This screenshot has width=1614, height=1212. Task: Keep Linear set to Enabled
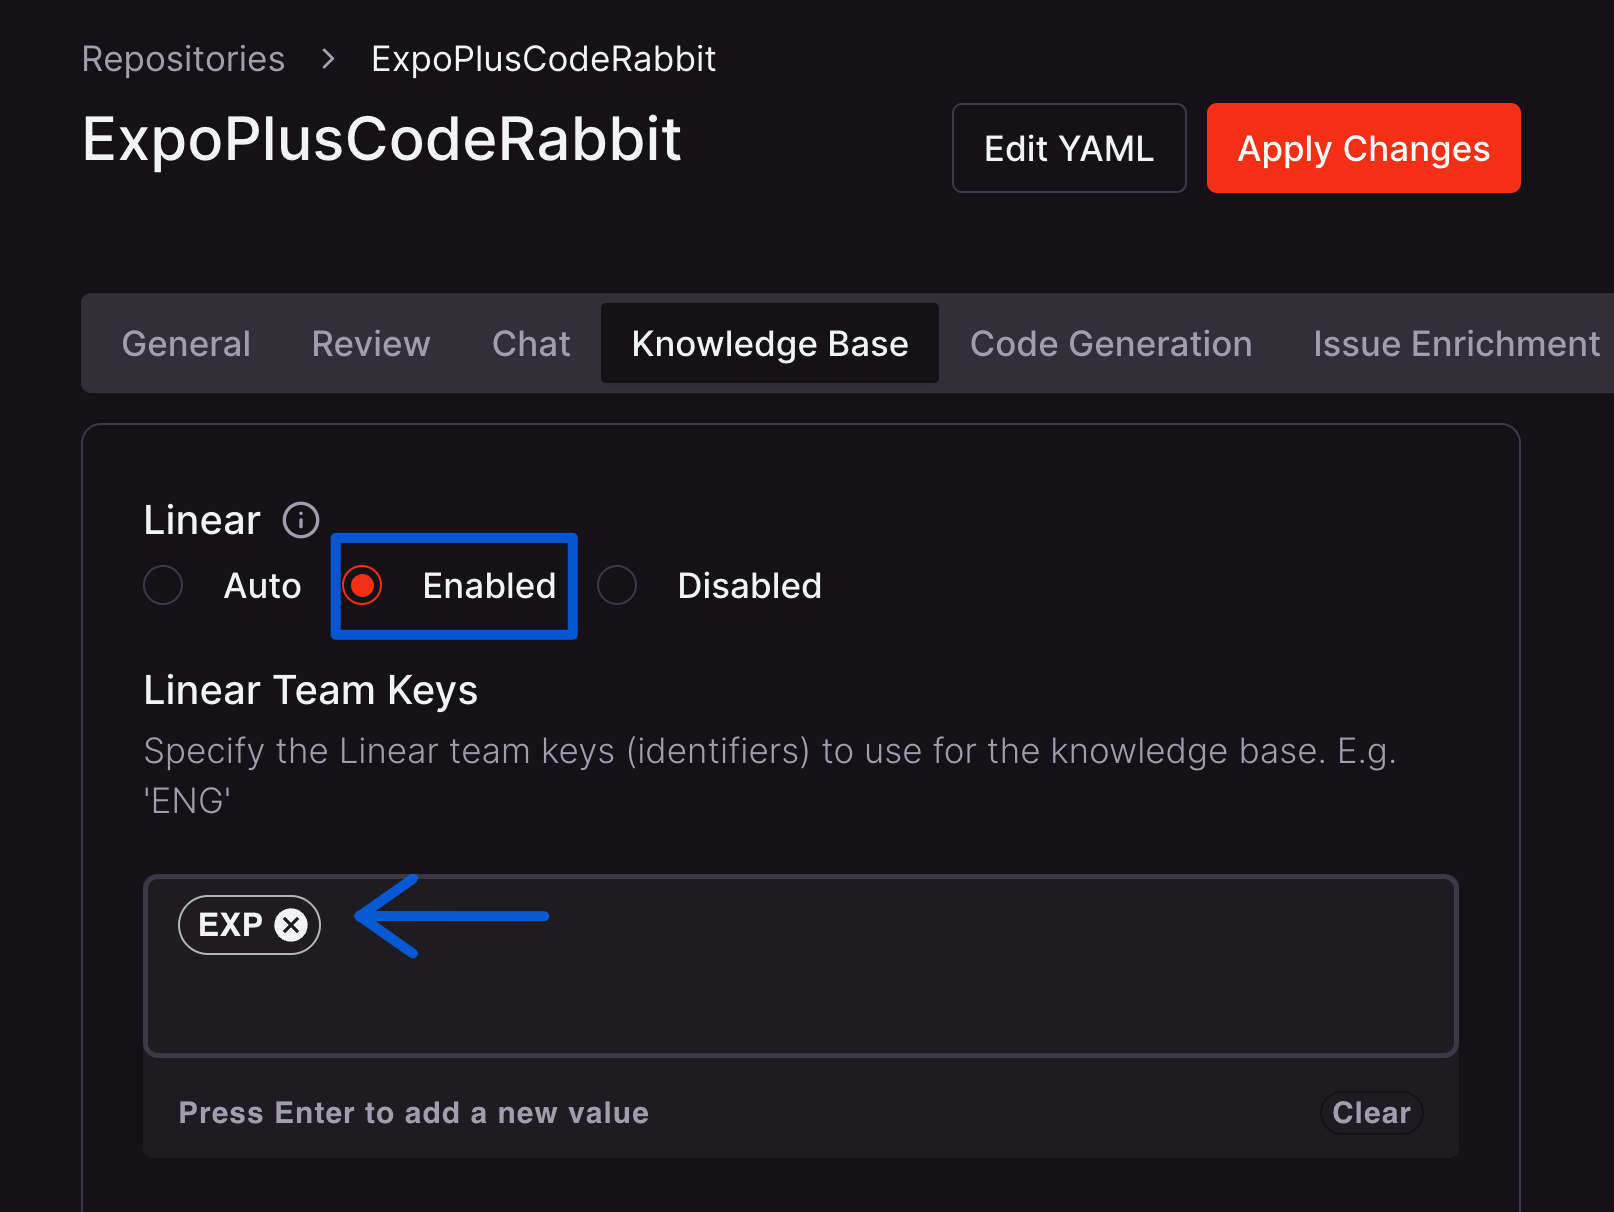pyautogui.click(x=362, y=585)
